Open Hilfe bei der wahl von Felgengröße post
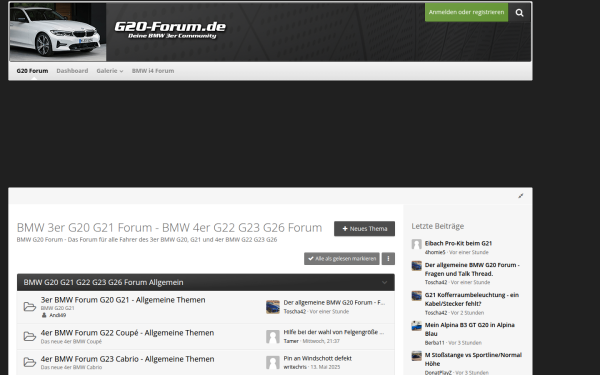Image resolution: width=600 pixels, height=375 pixels. click(x=334, y=332)
